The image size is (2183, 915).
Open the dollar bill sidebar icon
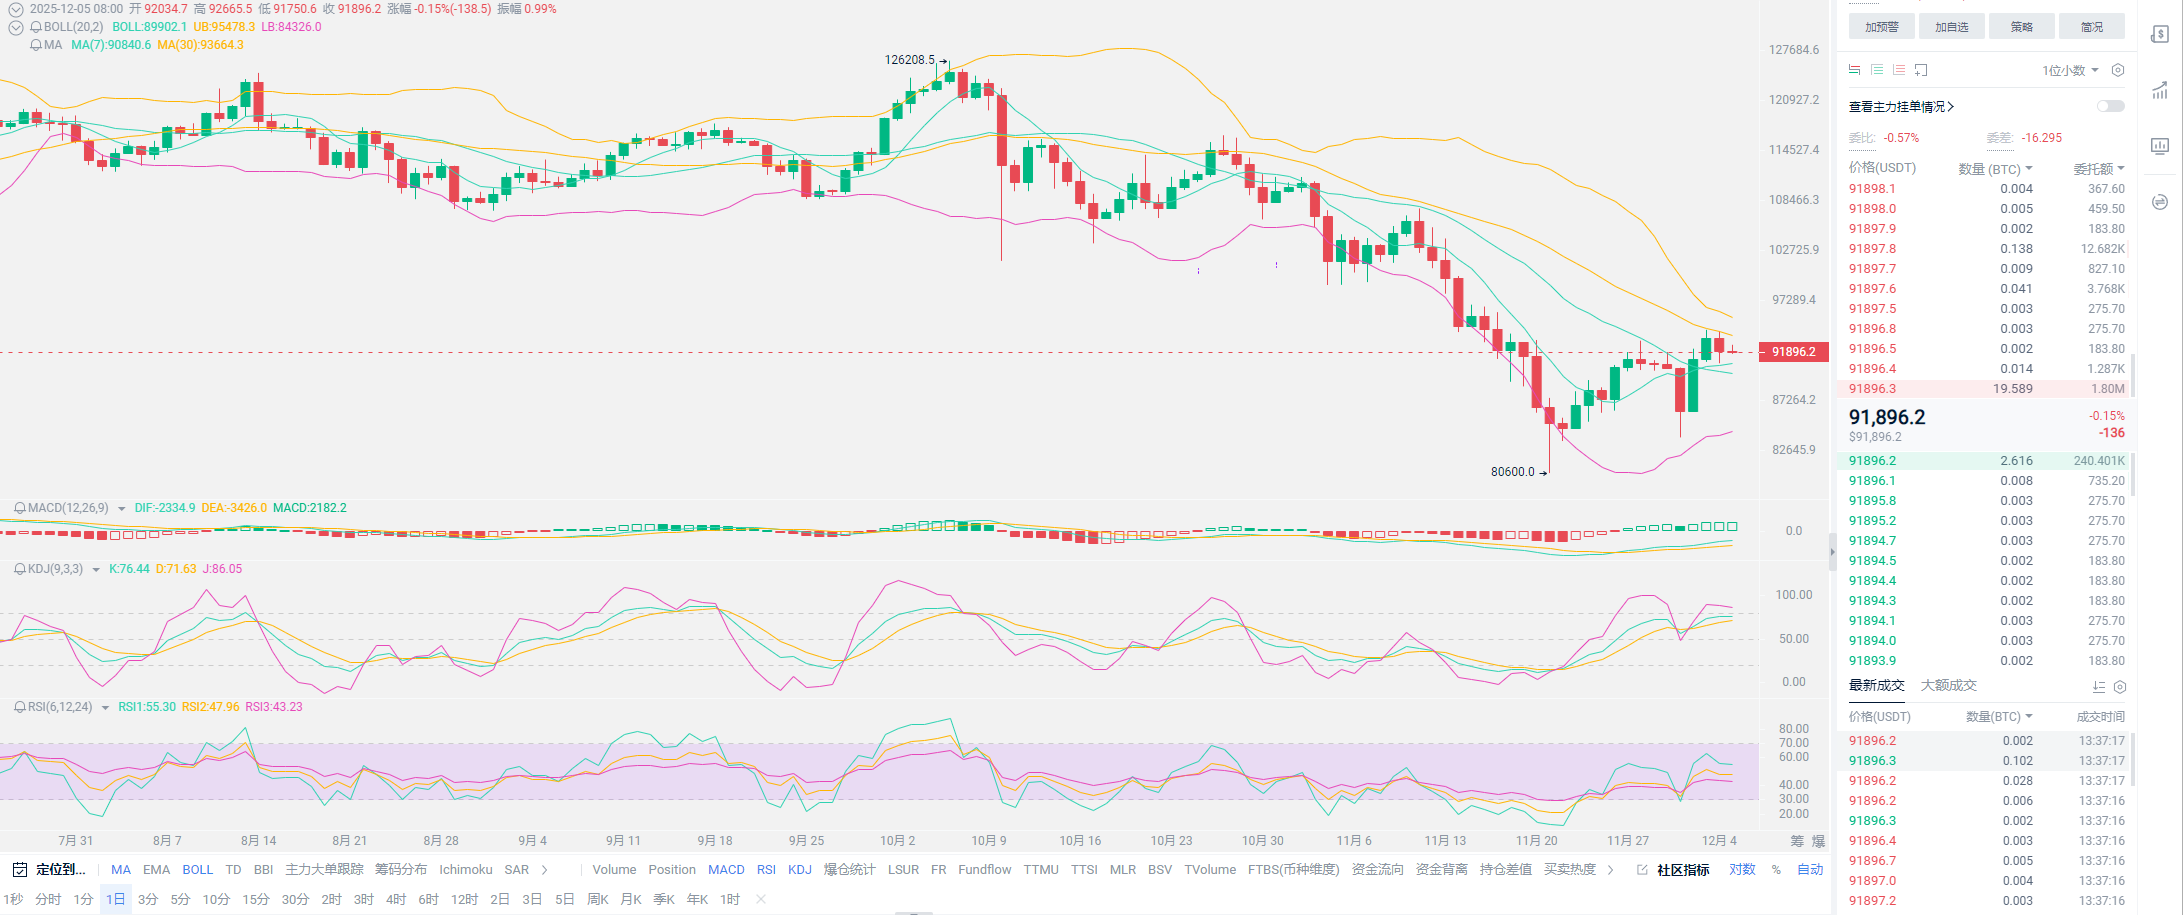pos(2160,35)
